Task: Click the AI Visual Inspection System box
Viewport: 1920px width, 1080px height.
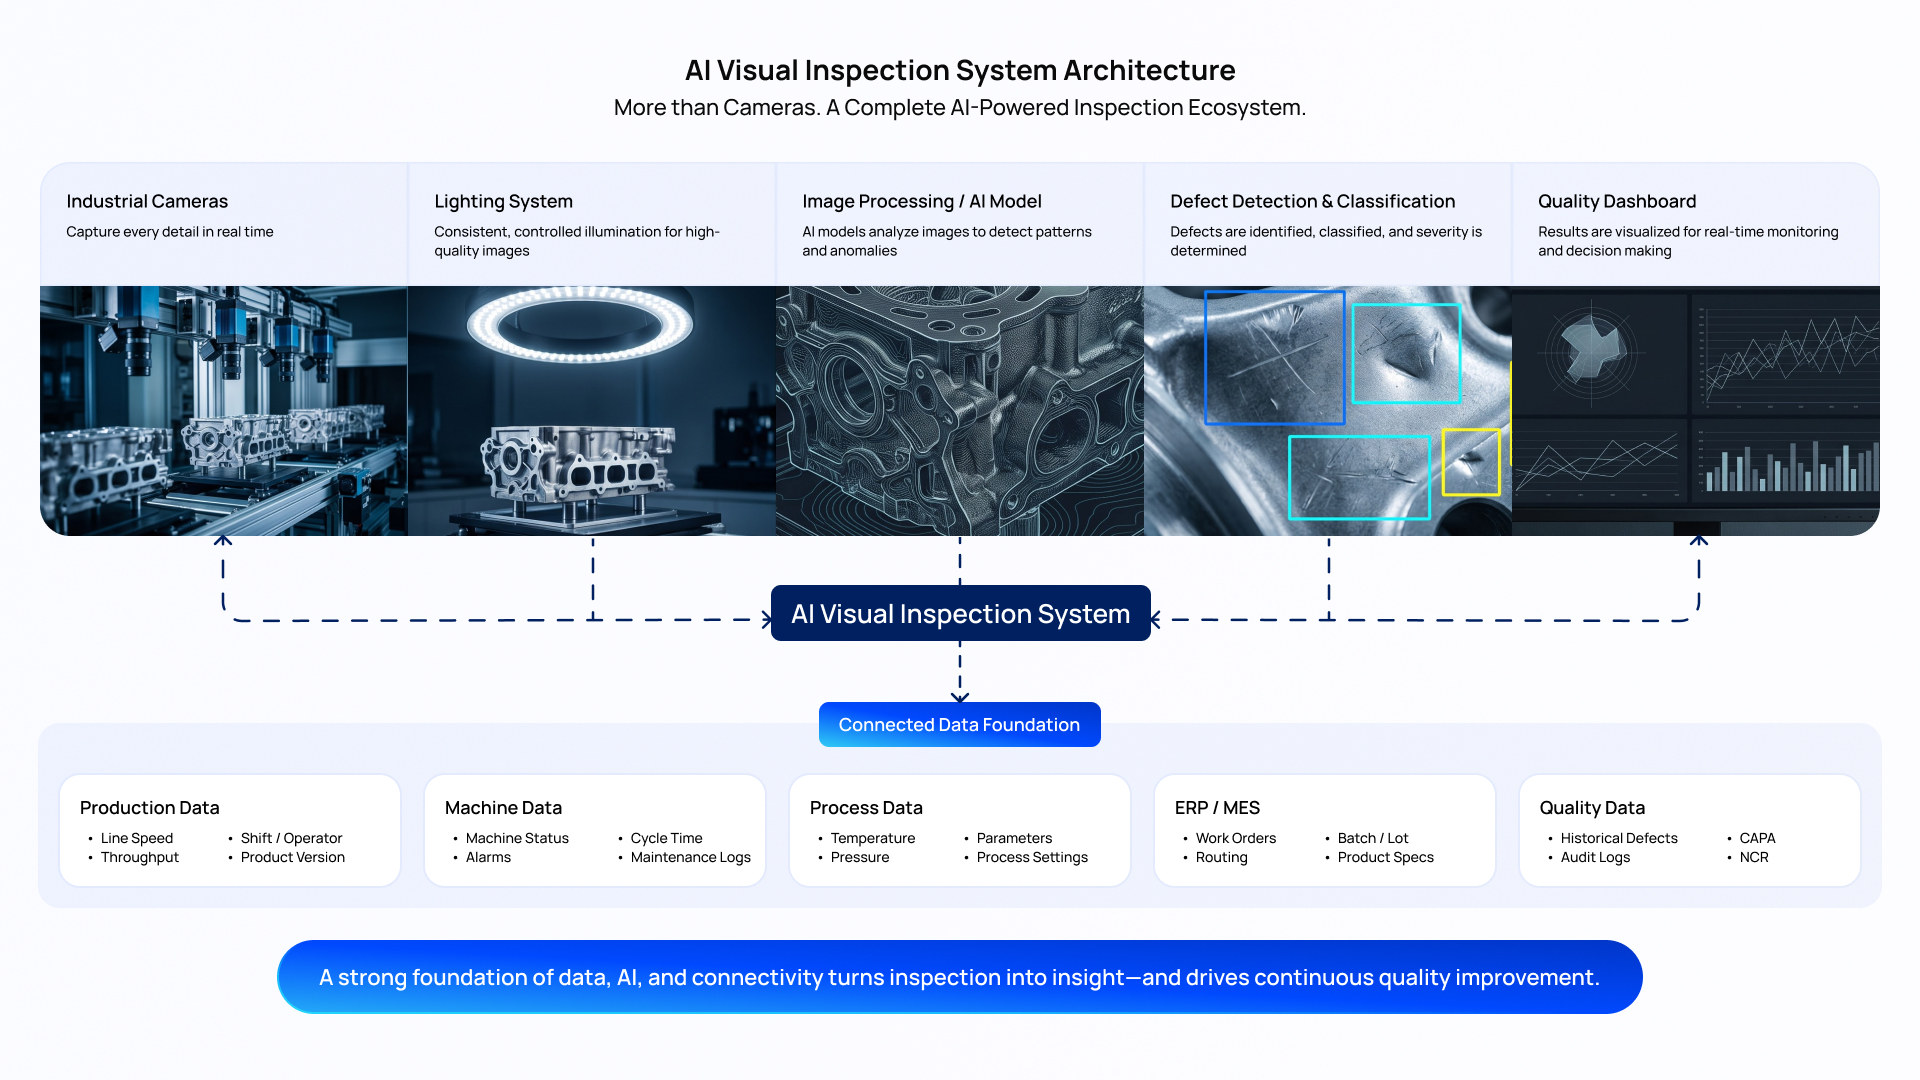Action: [x=960, y=613]
